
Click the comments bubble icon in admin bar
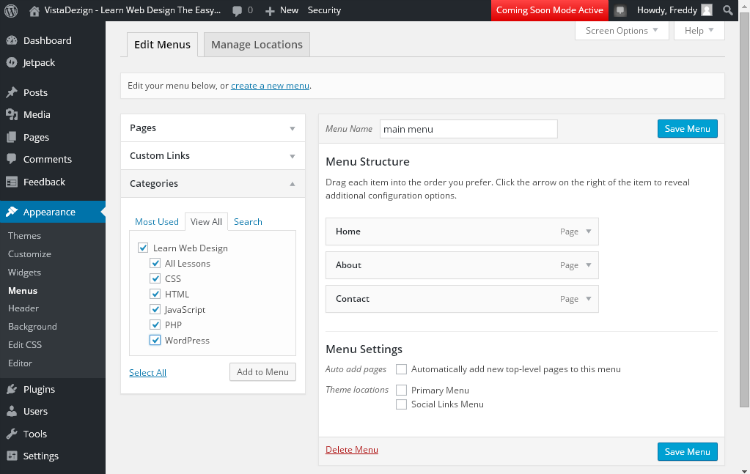pos(236,10)
